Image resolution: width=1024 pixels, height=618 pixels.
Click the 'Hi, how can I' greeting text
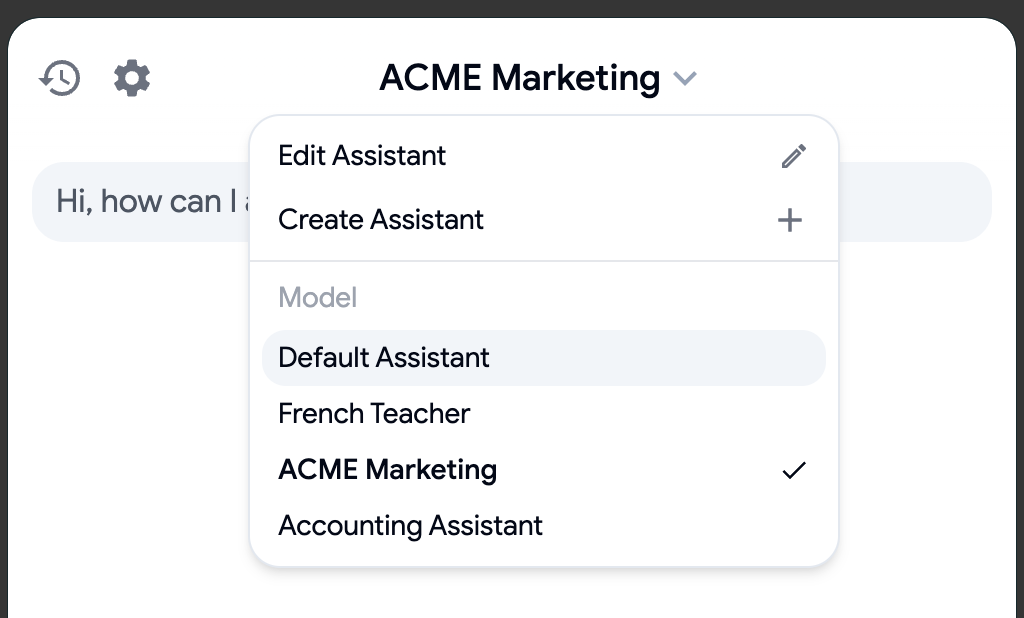coord(140,202)
